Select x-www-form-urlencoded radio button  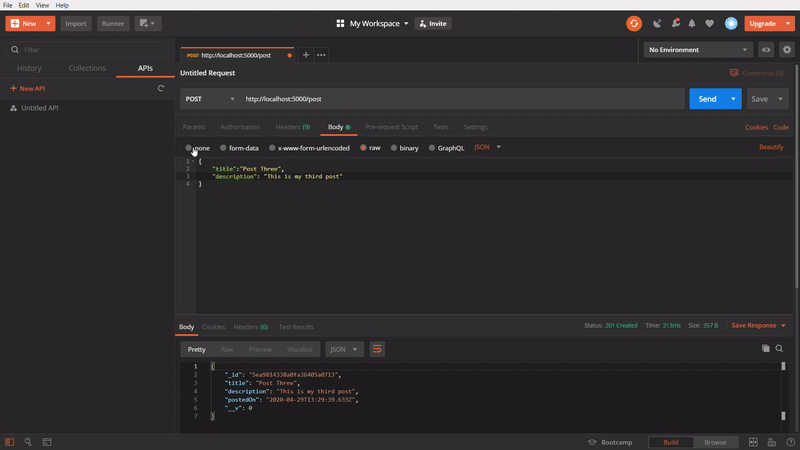[x=272, y=148]
